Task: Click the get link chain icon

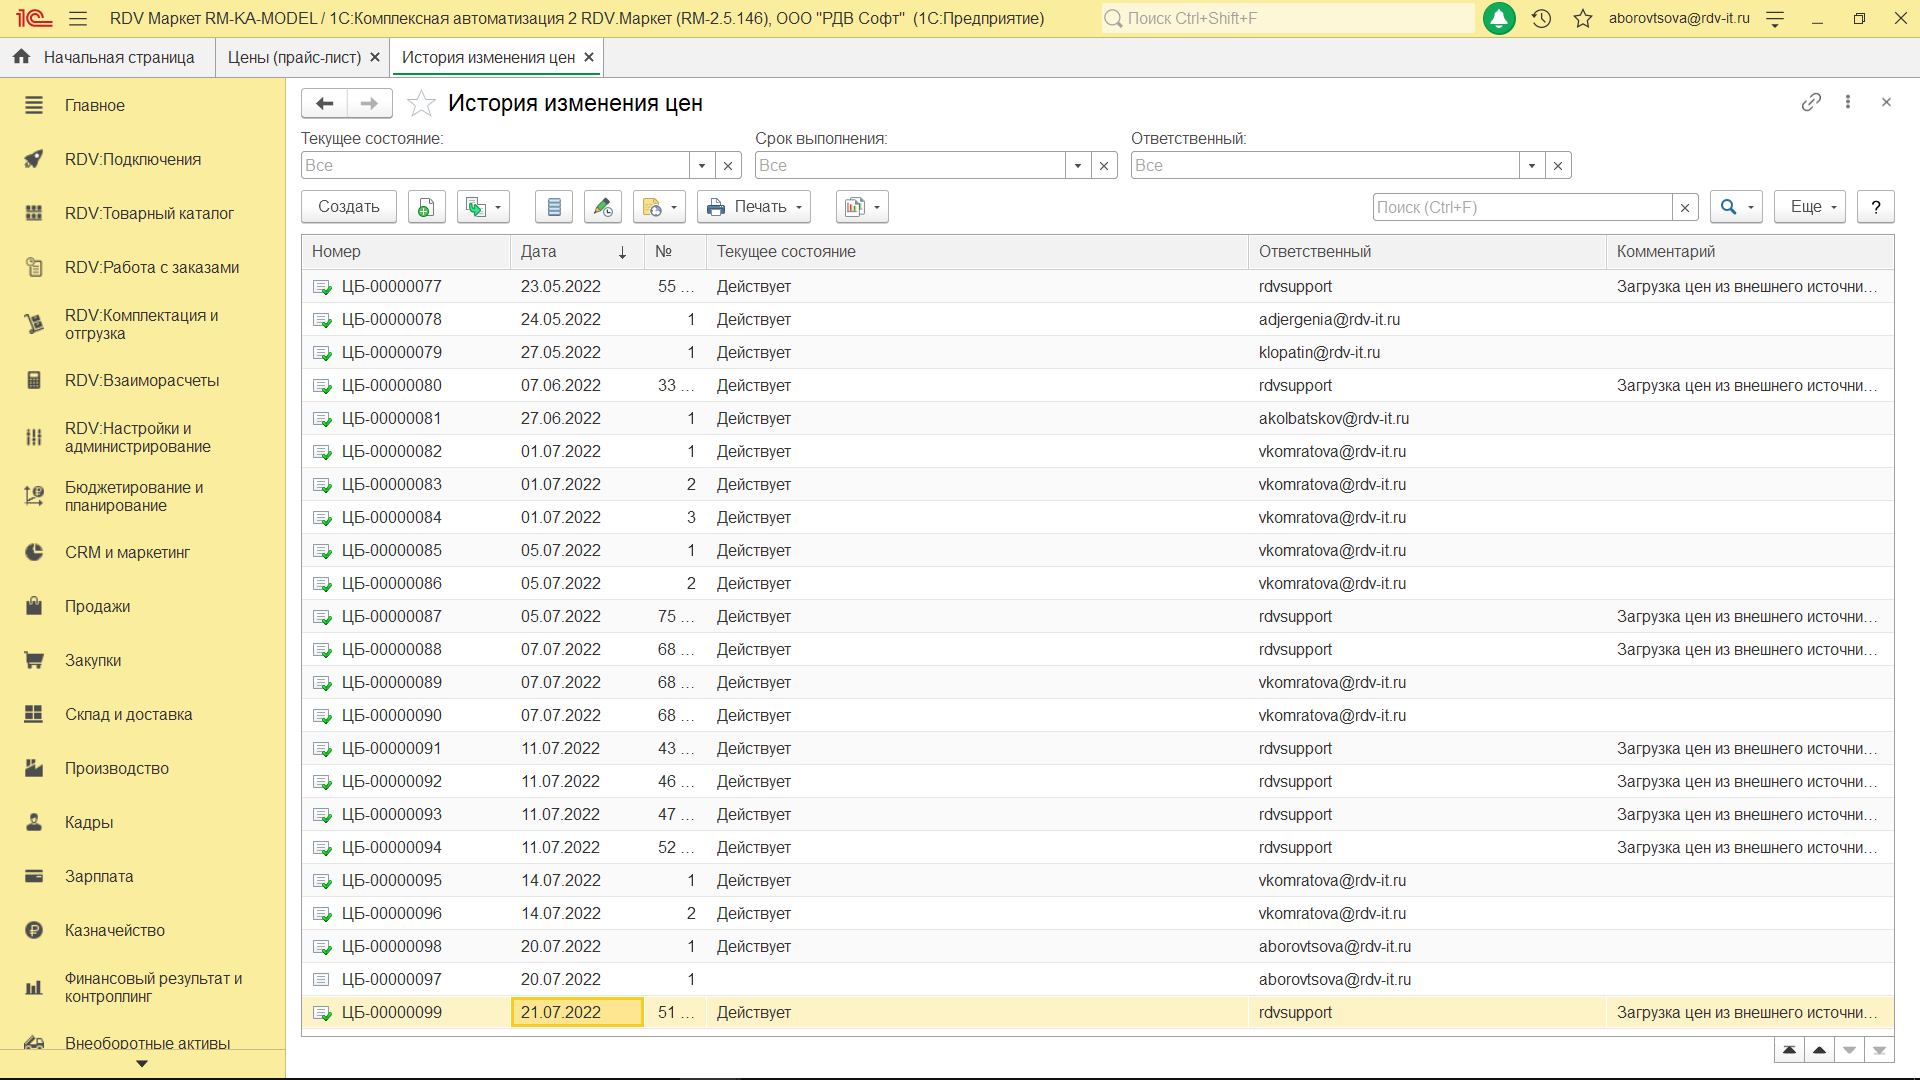Action: (x=1811, y=102)
